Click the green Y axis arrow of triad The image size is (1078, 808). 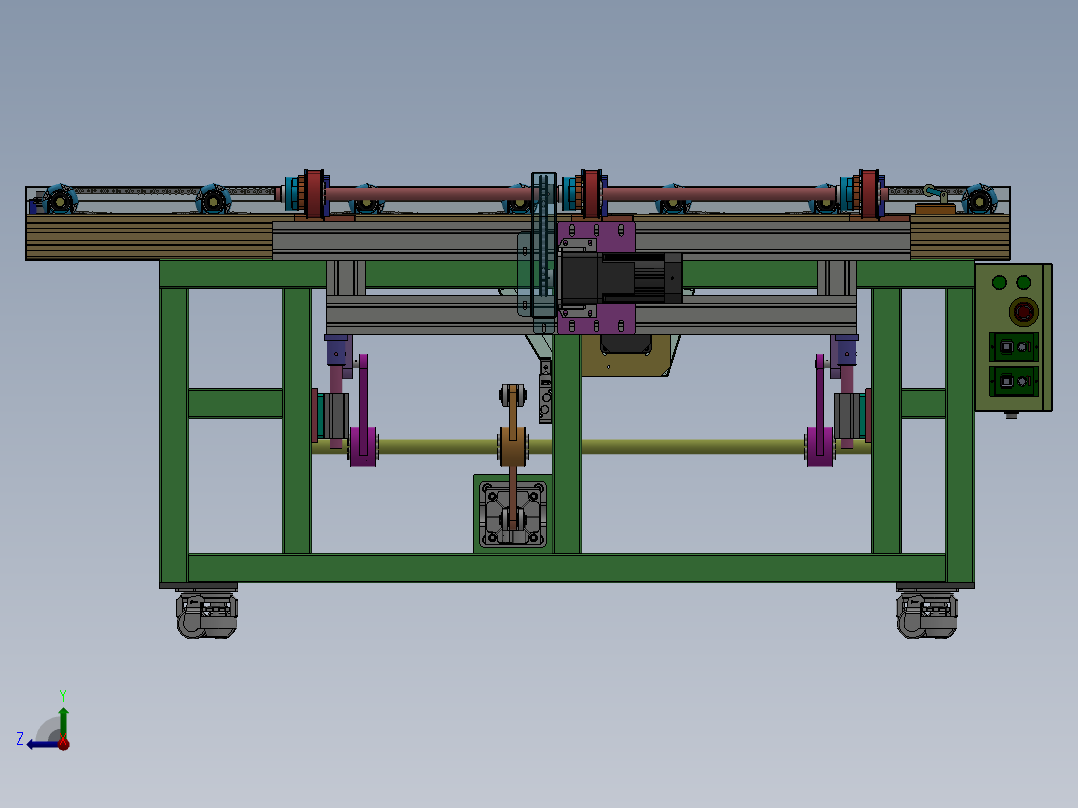point(63,722)
